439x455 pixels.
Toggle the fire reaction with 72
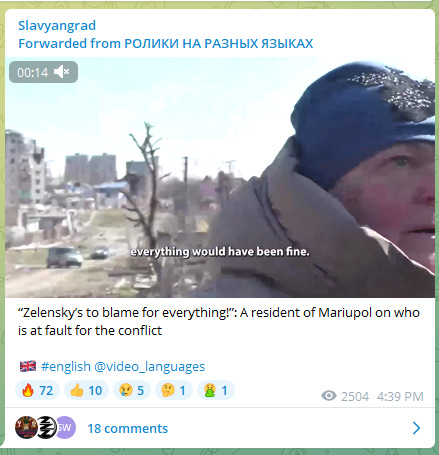point(37,390)
